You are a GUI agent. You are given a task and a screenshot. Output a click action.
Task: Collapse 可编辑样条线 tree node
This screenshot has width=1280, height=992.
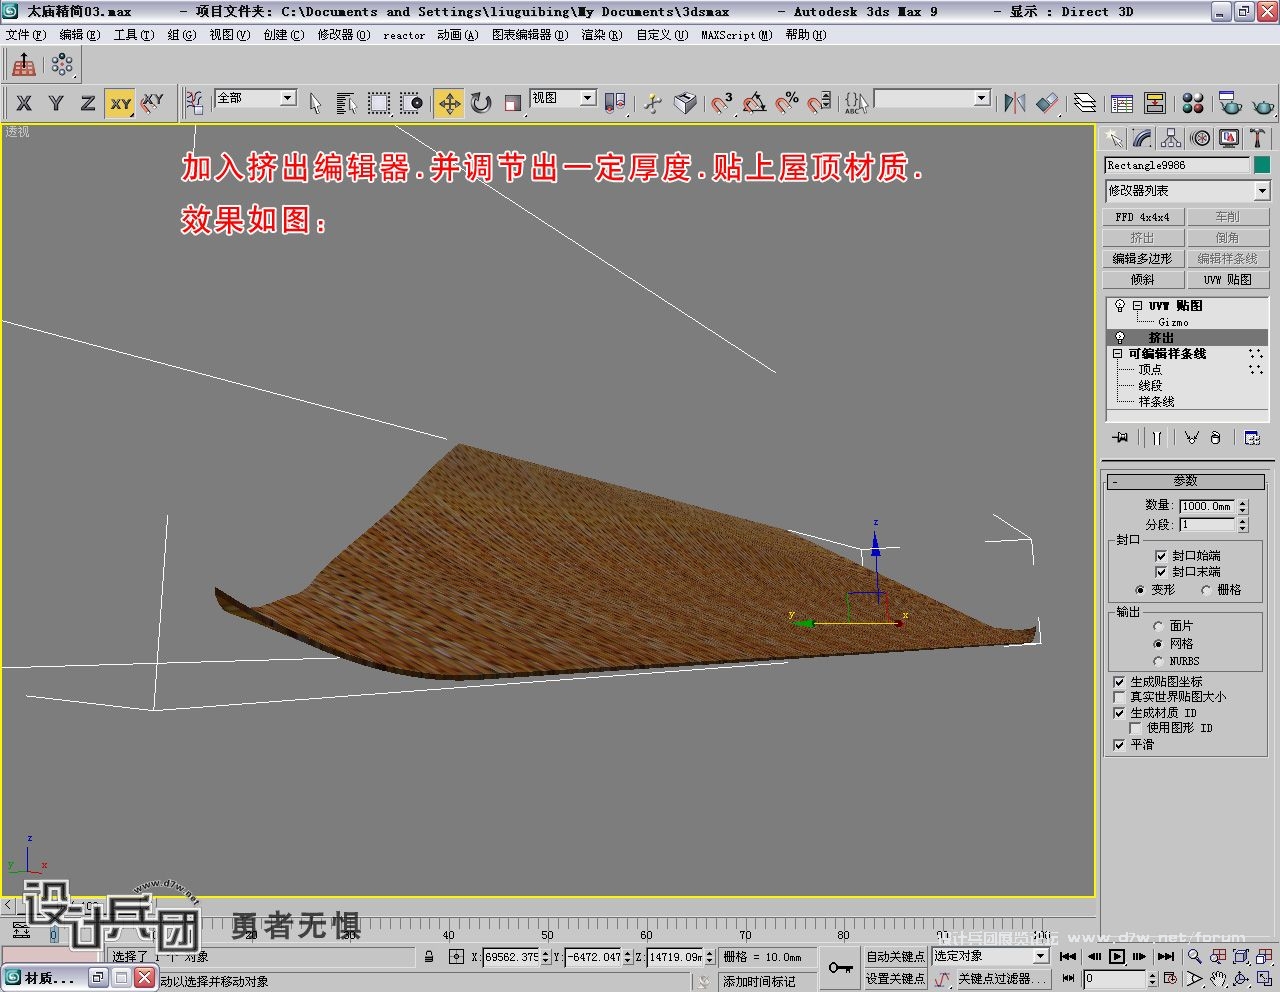pyautogui.click(x=1118, y=354)
